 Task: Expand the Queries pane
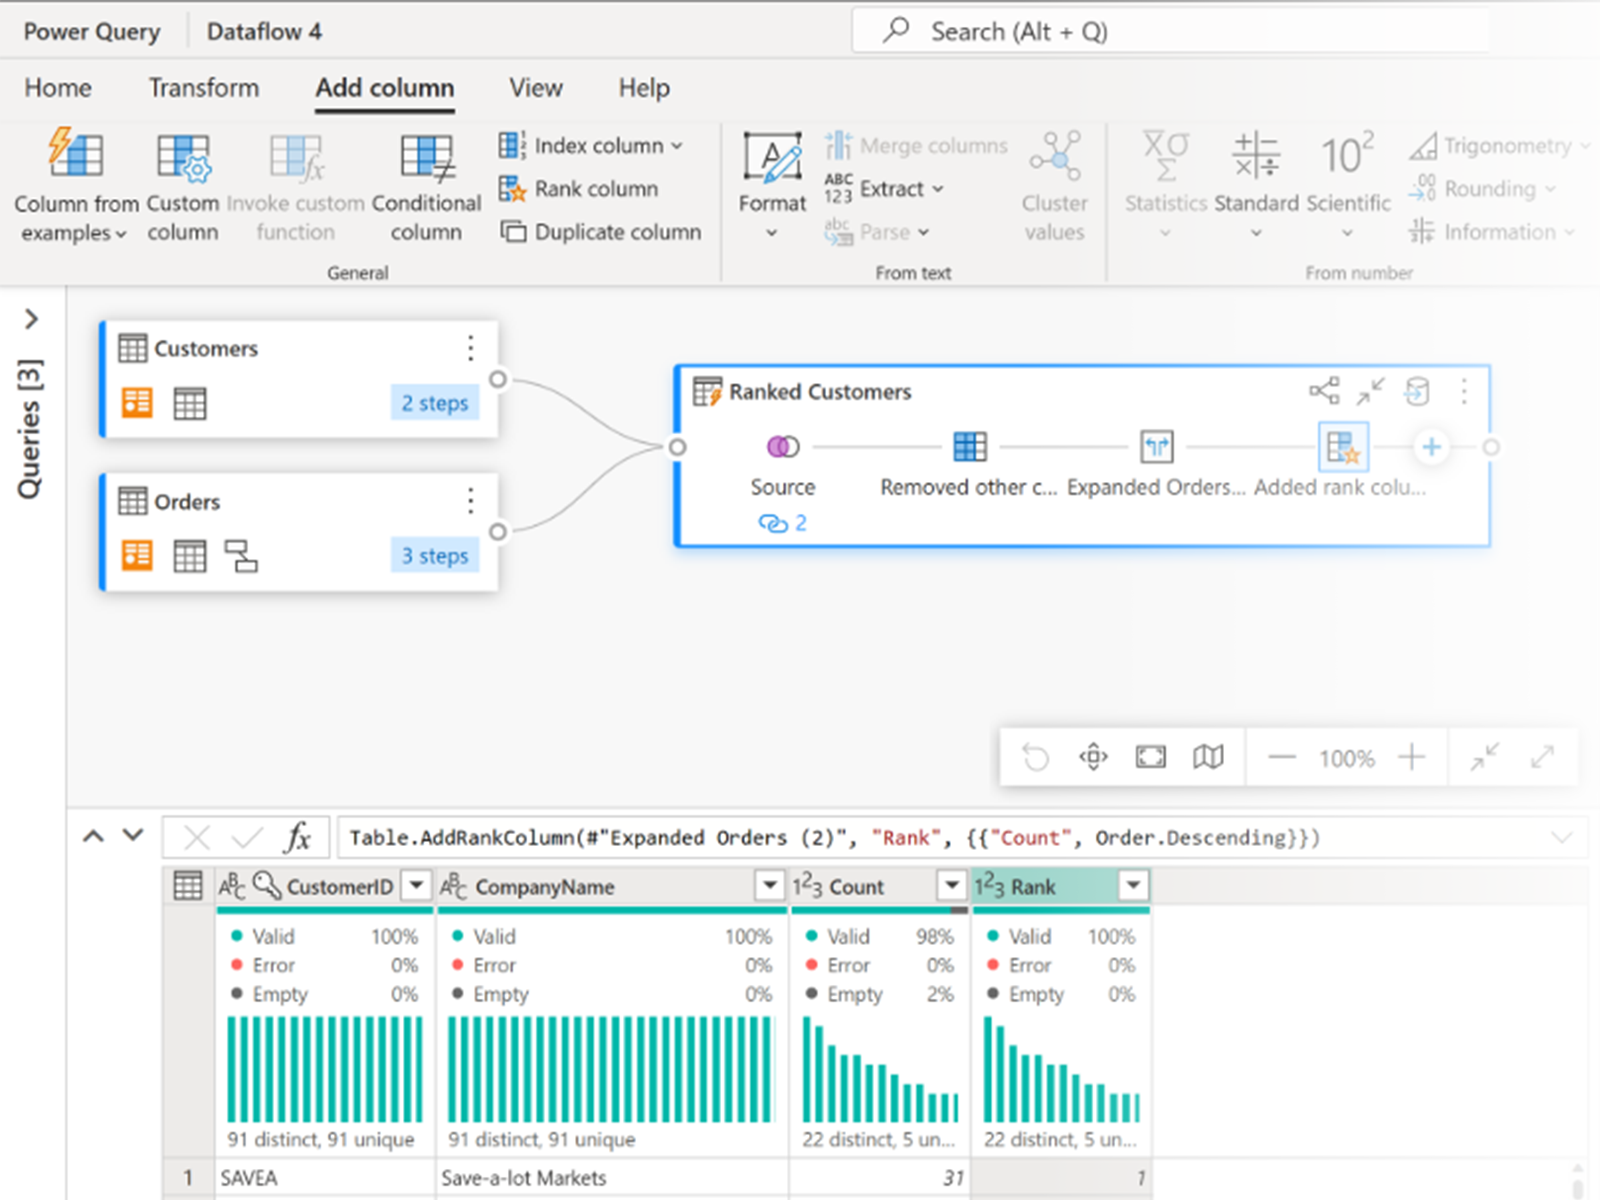[x=32, y=319]
